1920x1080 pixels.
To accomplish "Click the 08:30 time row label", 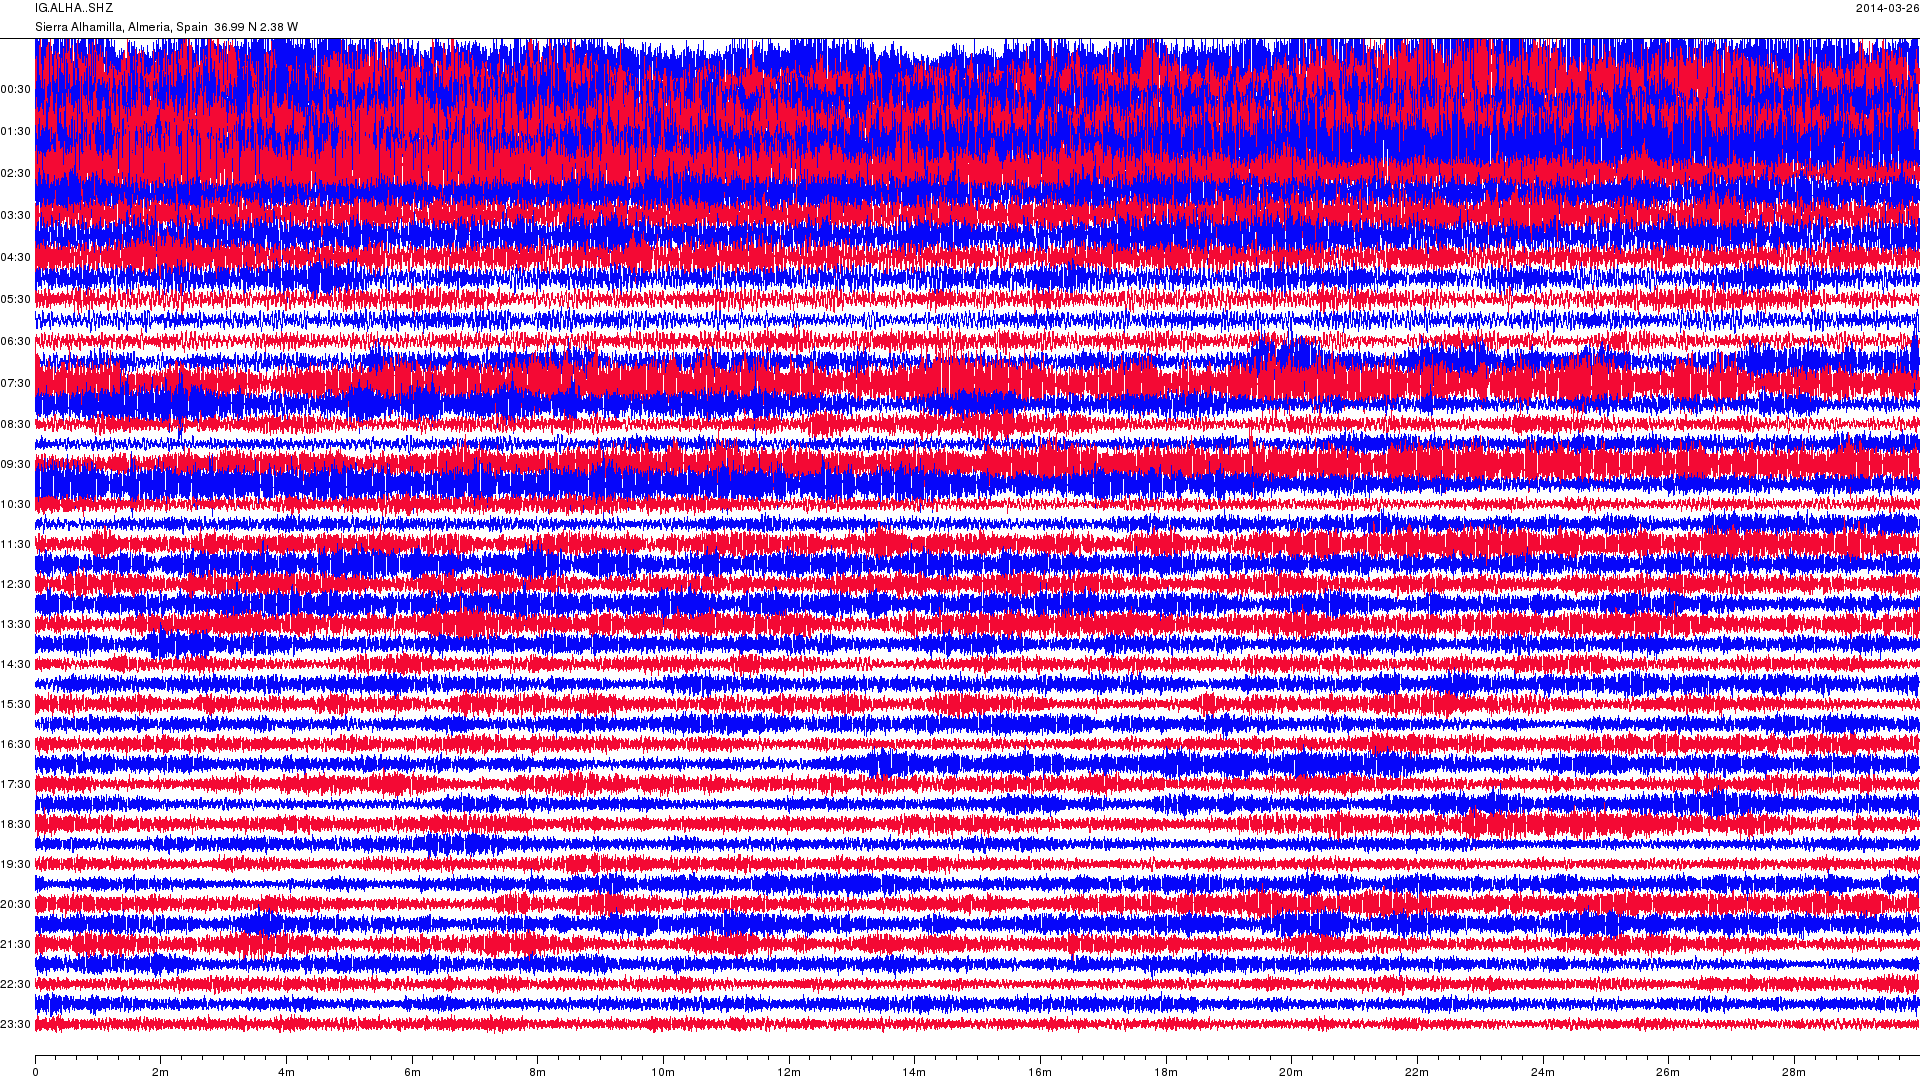I will tap(16, 425).
